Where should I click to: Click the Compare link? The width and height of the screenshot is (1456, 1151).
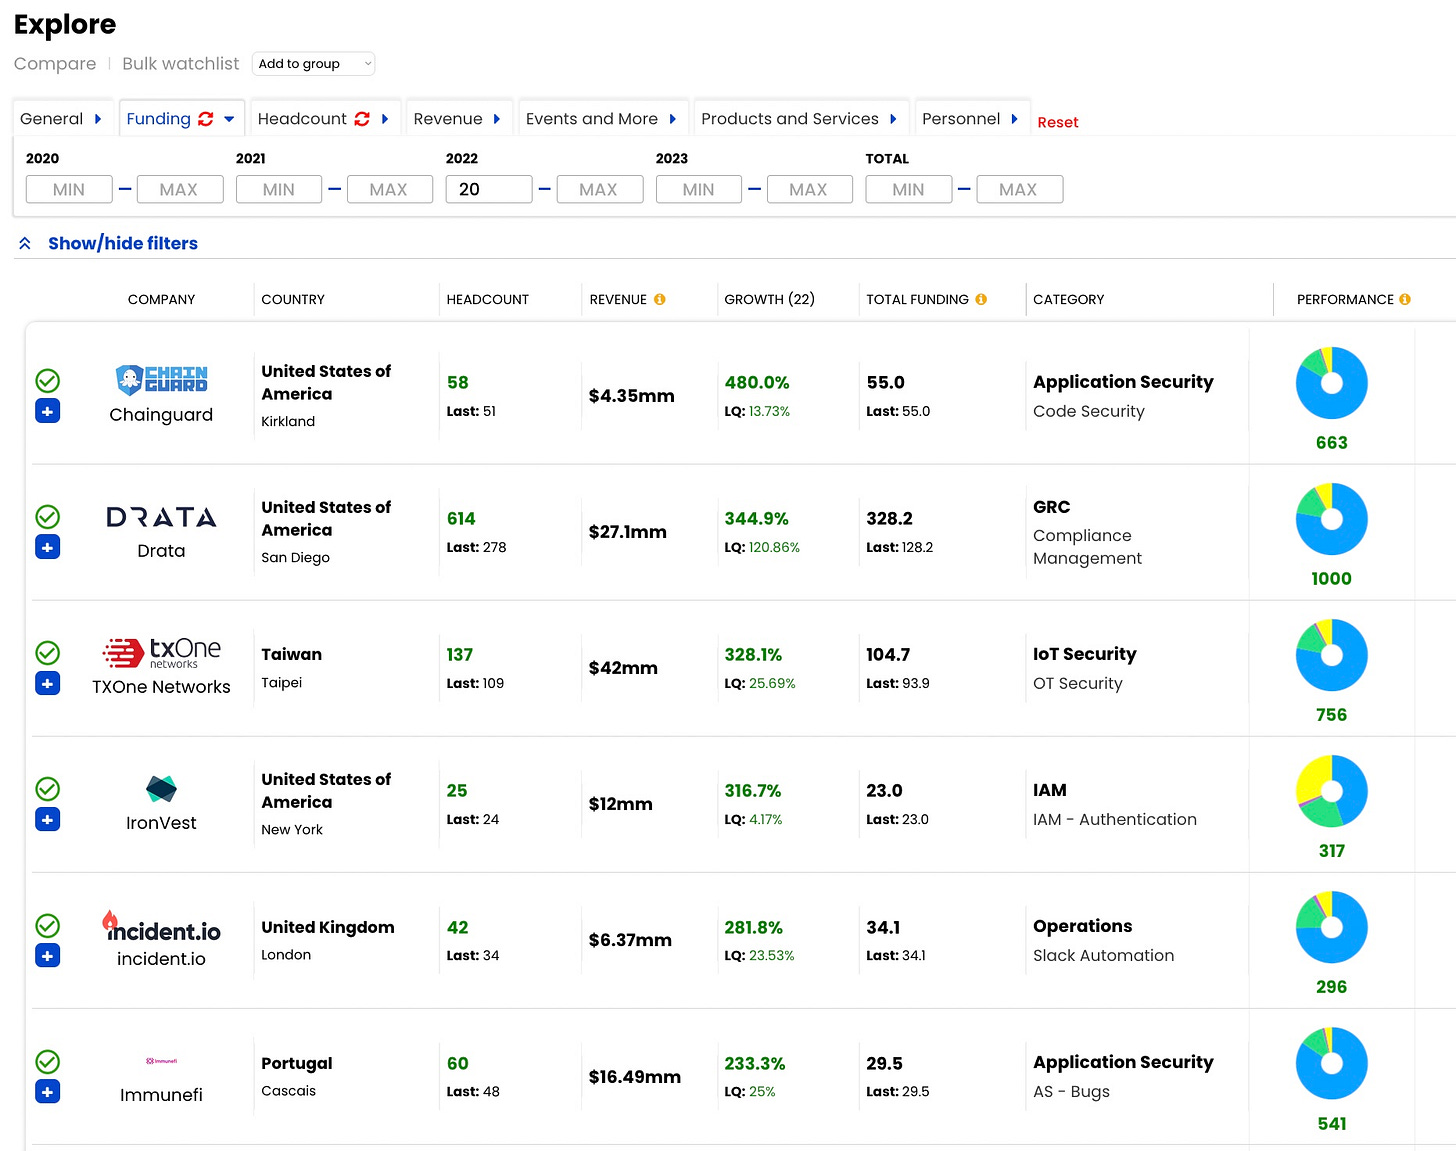point(55,64)
